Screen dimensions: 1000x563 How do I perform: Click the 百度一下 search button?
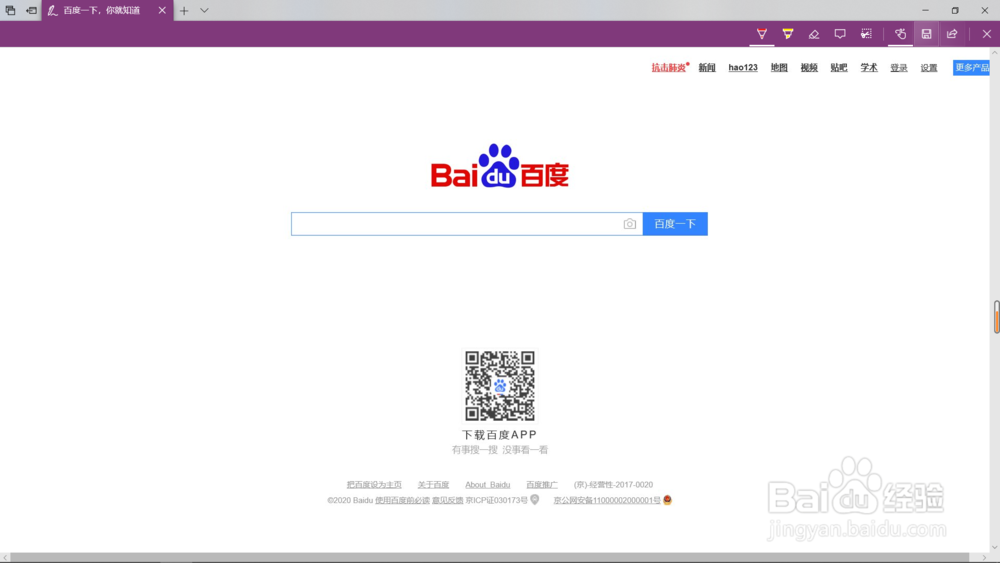pyautogui.click(x=675, y=224)
